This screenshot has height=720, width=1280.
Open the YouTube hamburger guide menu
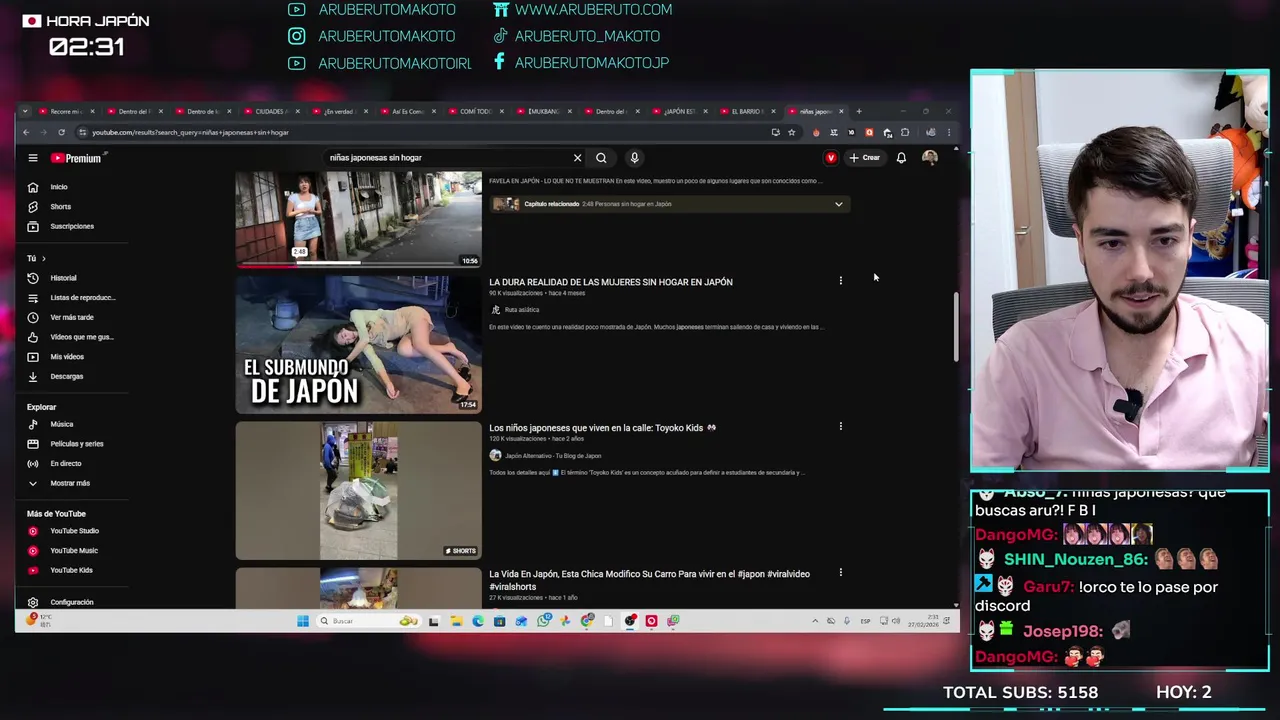[x=32, y=158]
